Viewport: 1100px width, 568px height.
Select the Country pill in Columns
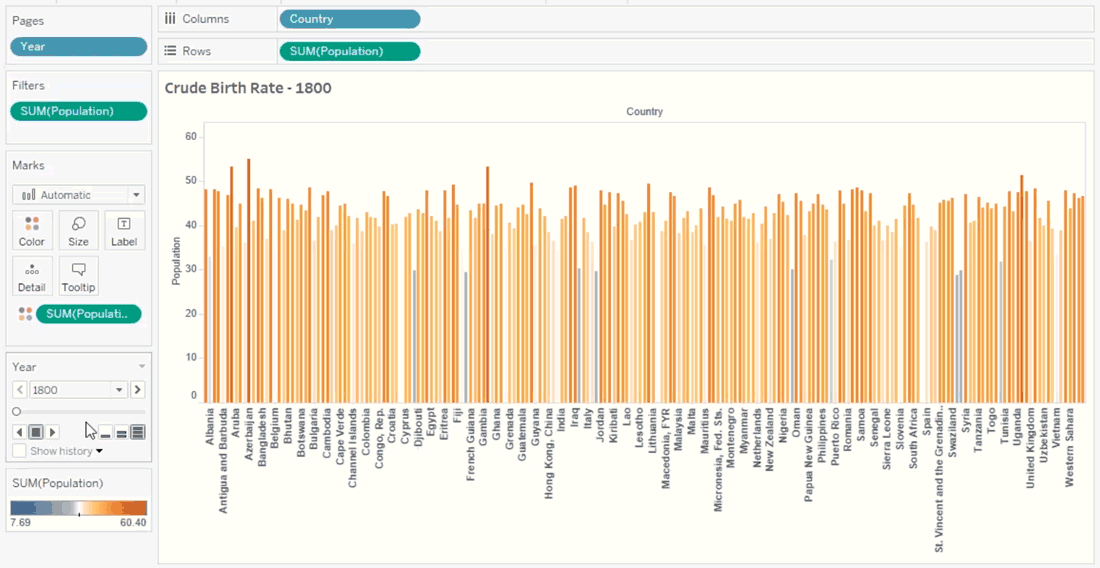349,19
